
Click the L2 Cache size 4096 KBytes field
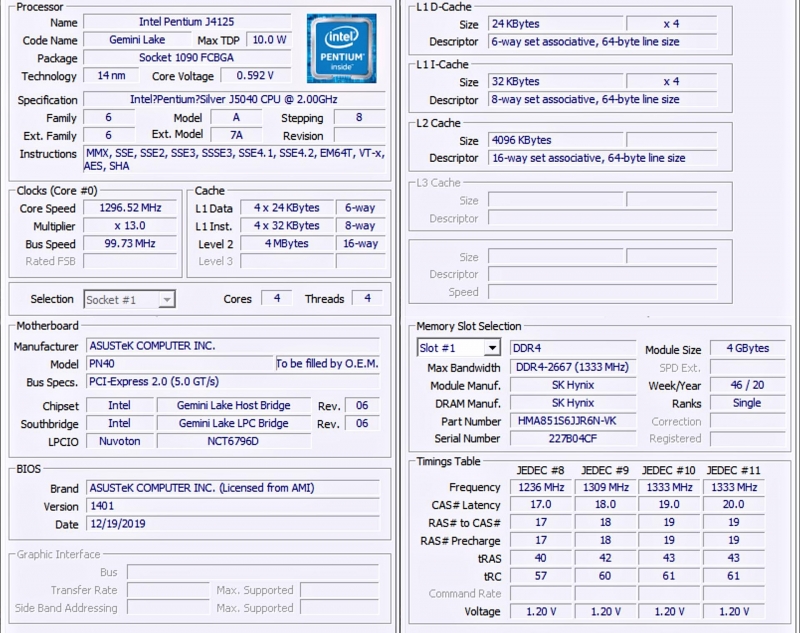click(x=556, y=140)
